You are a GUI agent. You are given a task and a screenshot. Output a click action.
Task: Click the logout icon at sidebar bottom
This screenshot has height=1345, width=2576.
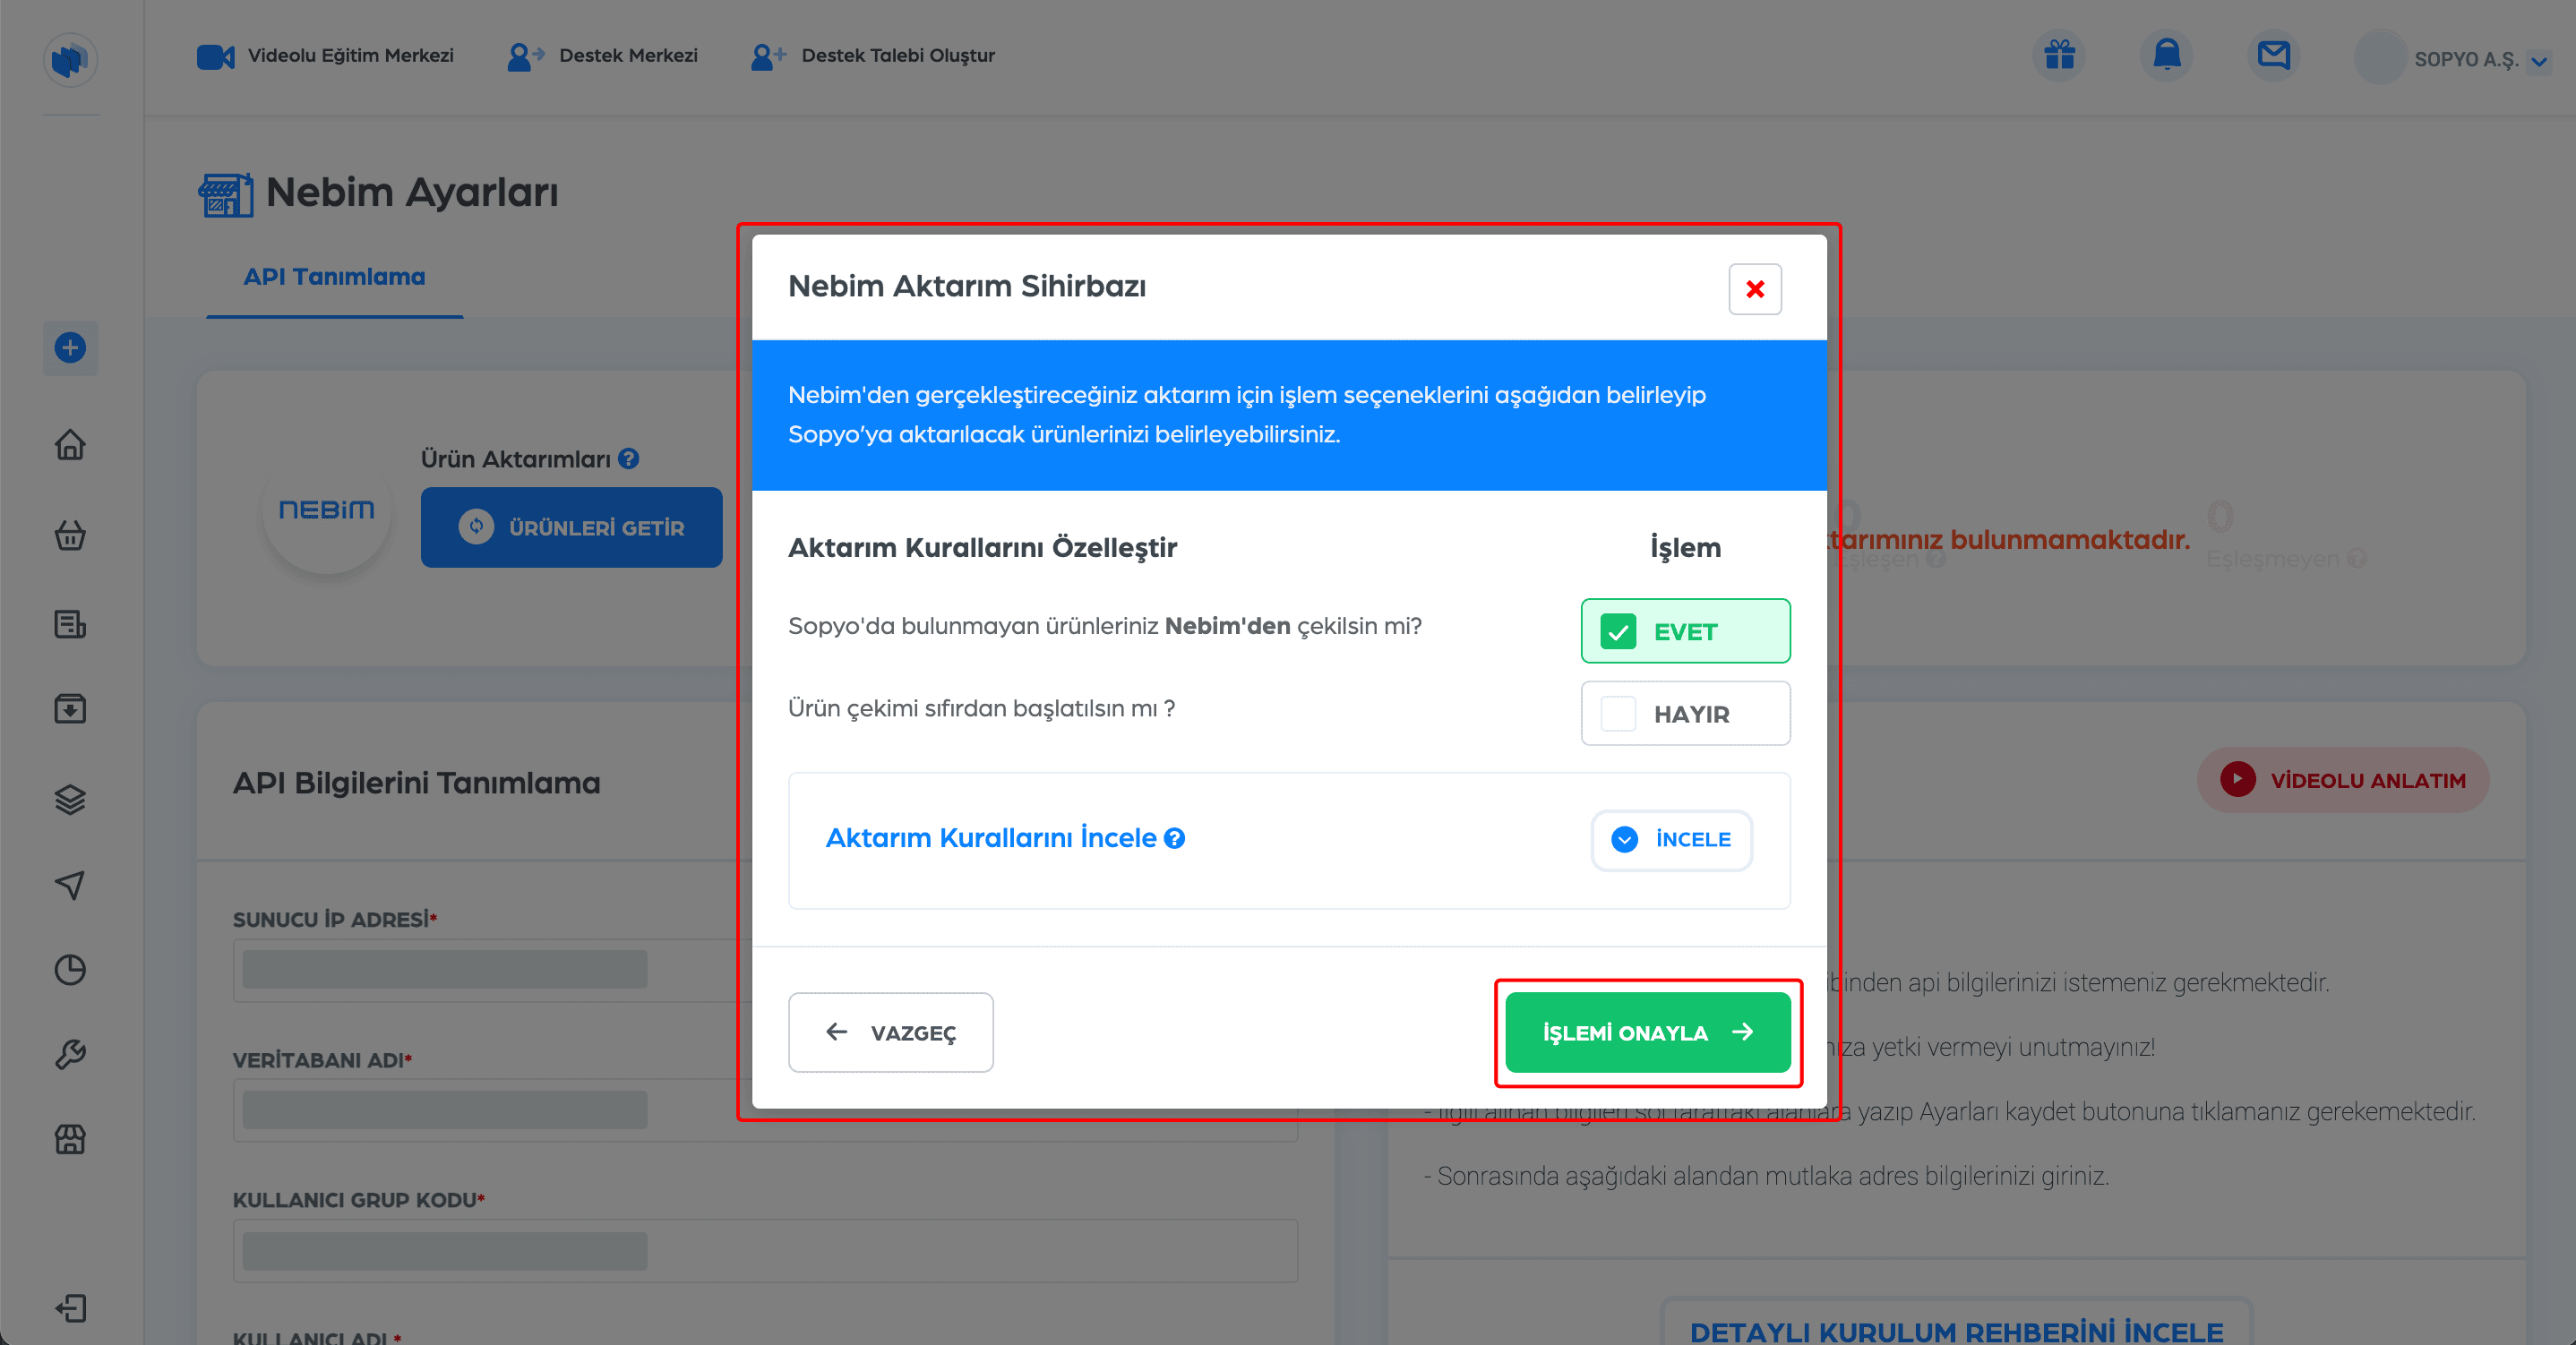coord(70,1308)
